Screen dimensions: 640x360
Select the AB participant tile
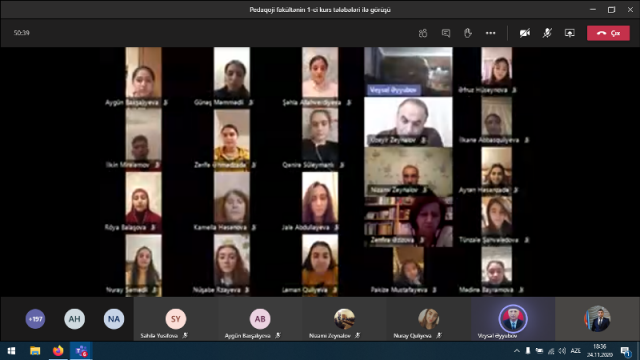click(260, 319)
